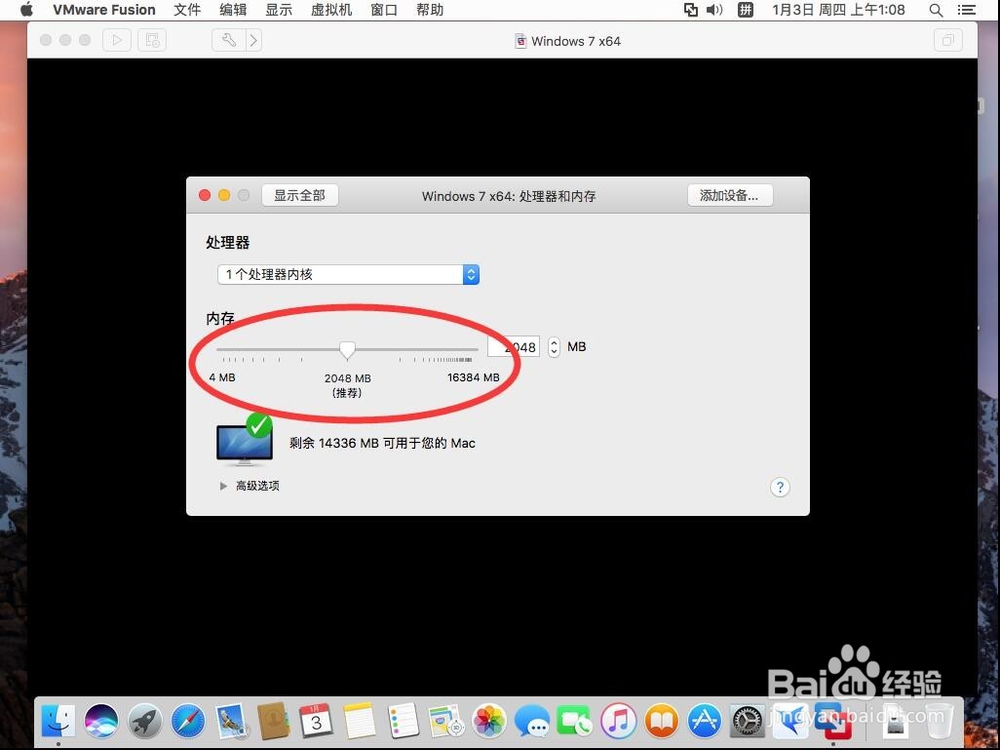Open Safari from the dock
The height and width of the screenshot is (750, 1000).
(x=188, y=721)
